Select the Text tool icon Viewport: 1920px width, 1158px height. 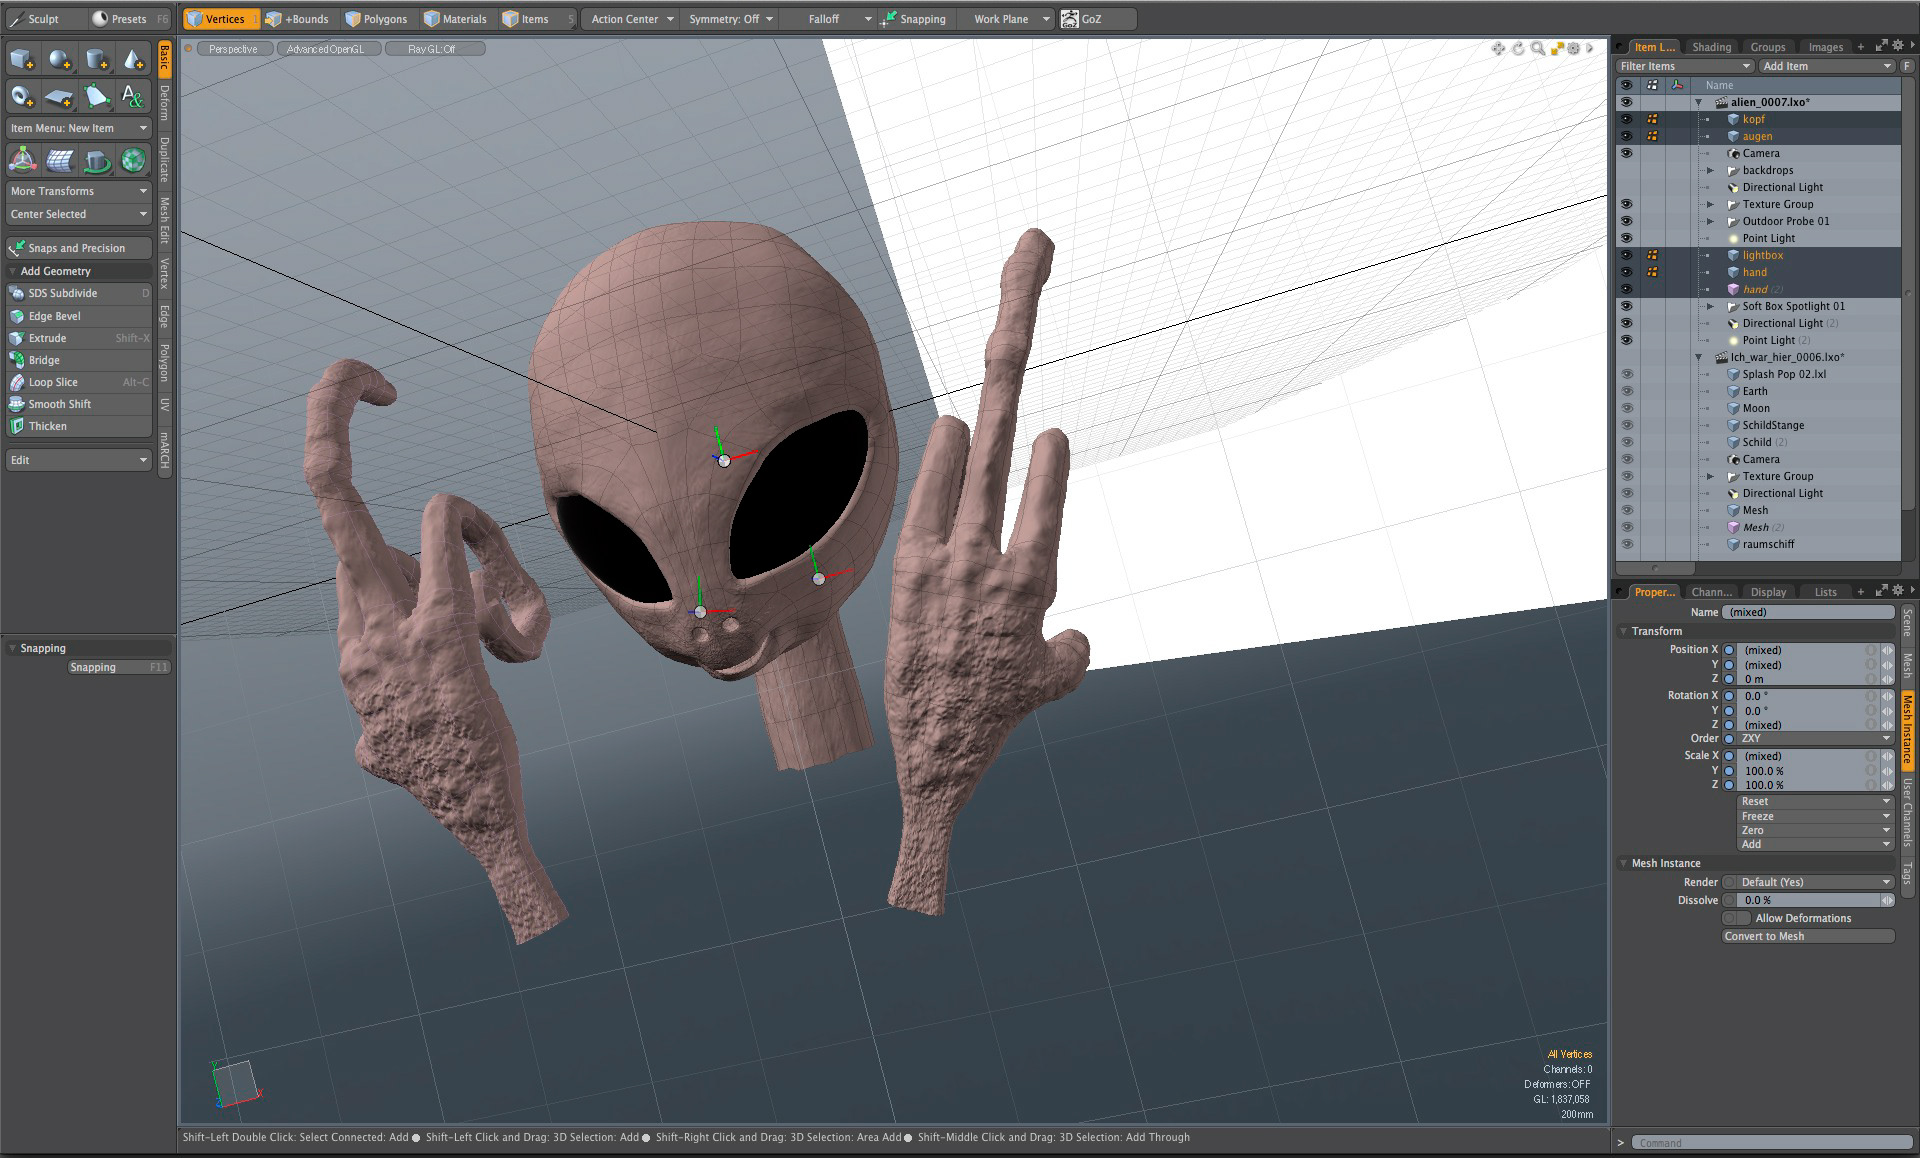pyautogui.click(x=132, y=97)
